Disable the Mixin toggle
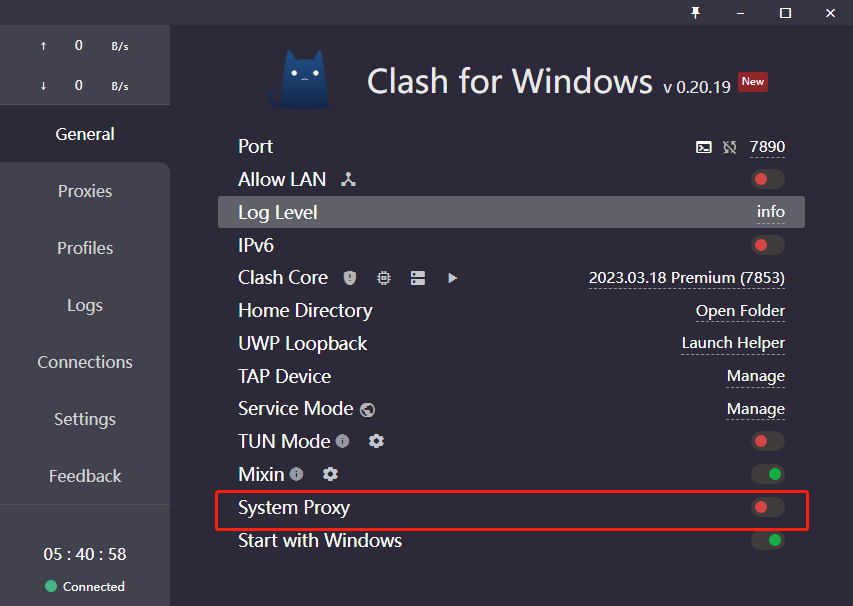The image size is (853, 606). pos(768,474)
